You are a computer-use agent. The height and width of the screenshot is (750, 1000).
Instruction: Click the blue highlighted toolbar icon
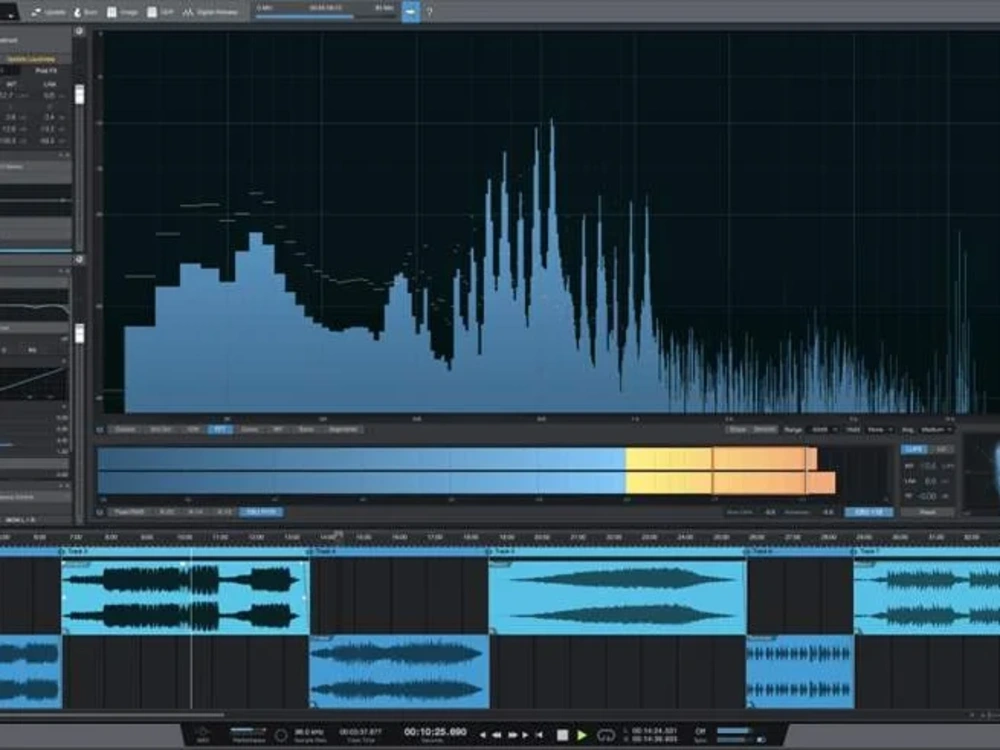[411, 11]
